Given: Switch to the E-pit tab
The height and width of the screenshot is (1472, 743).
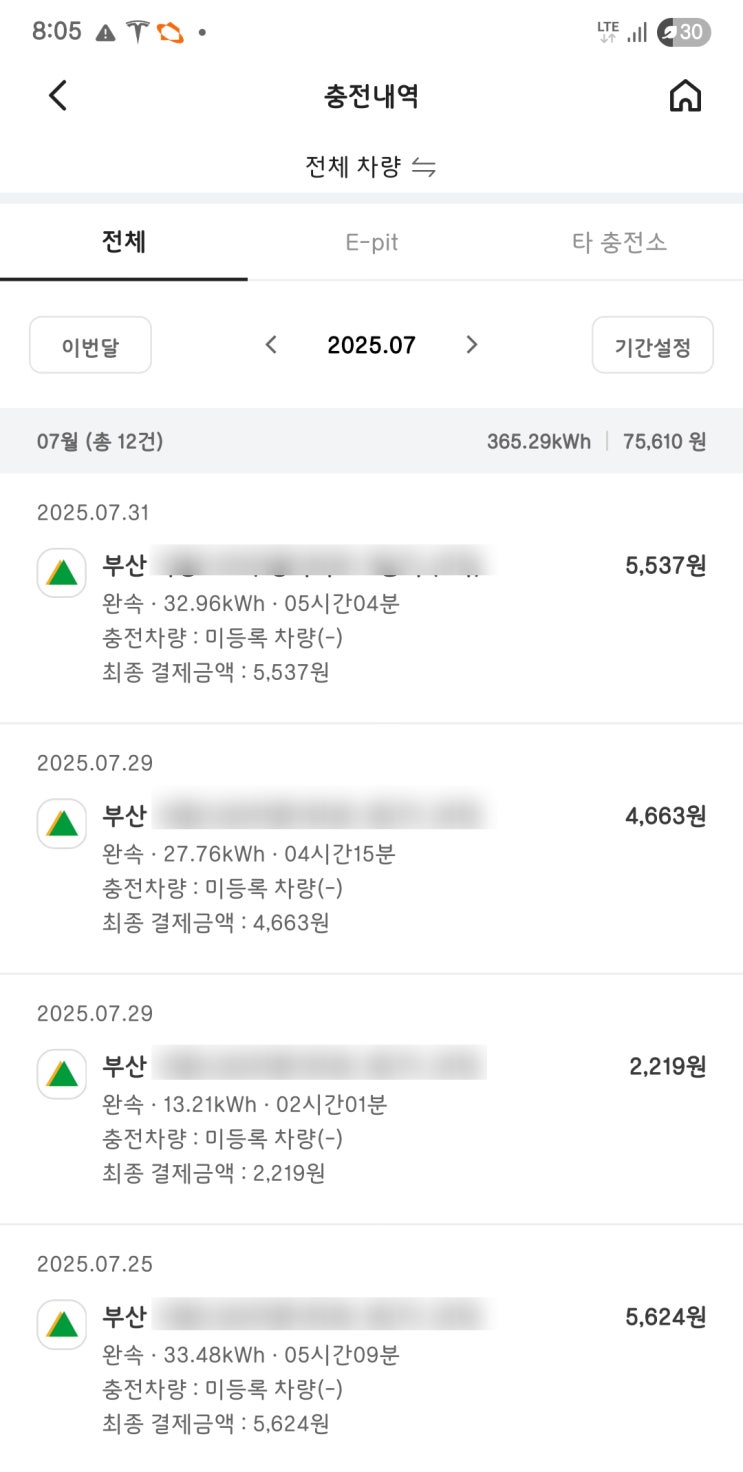Looking at the screenshot, I should coord(371,242).
